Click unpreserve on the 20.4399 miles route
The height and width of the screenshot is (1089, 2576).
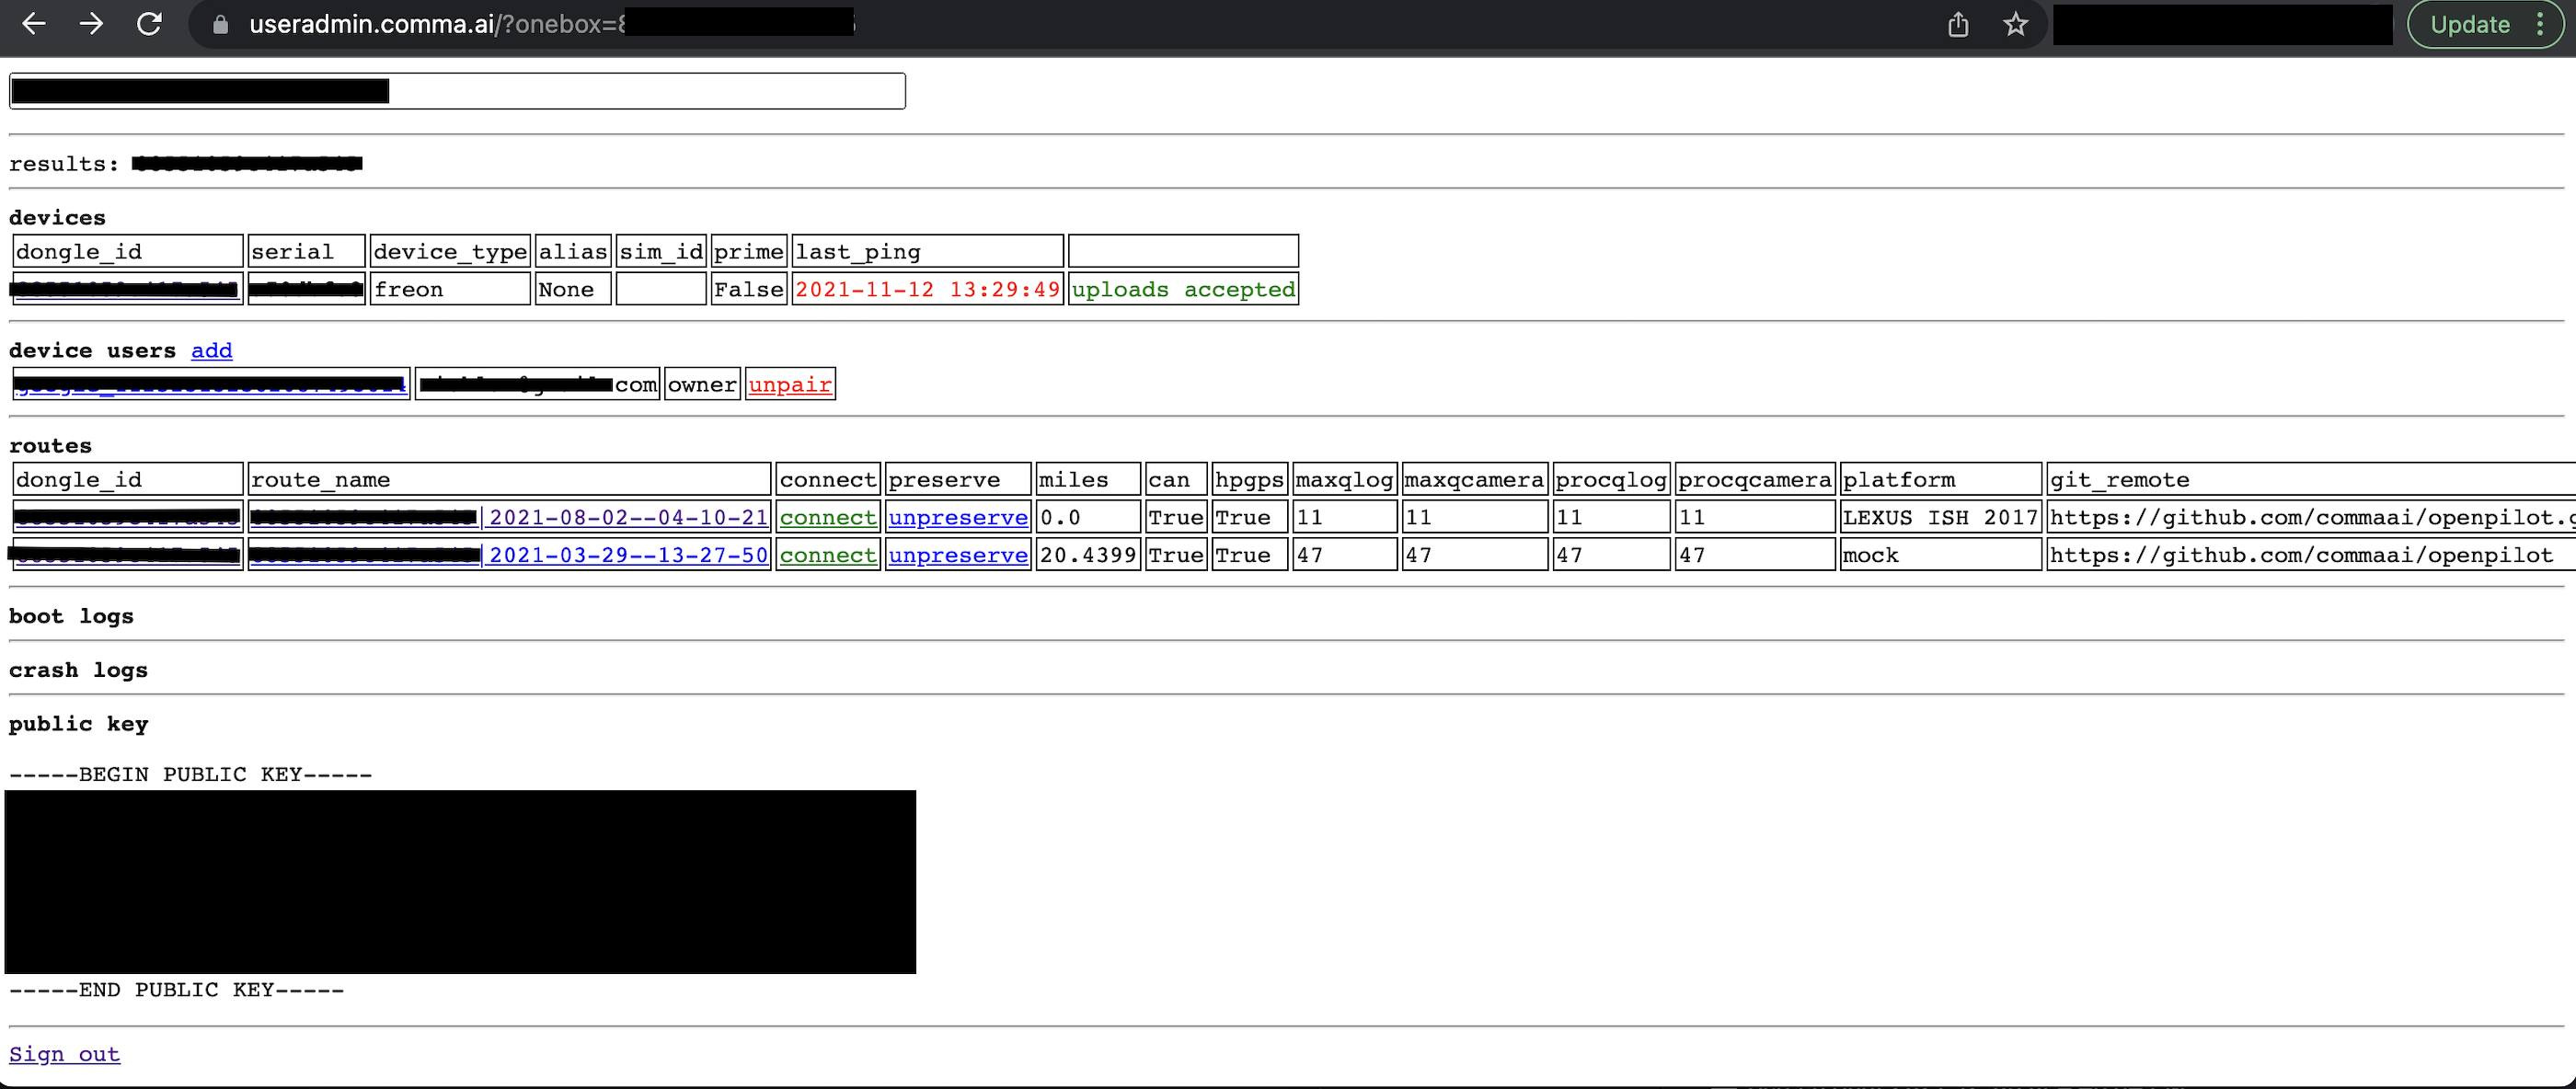coord(957,555)
